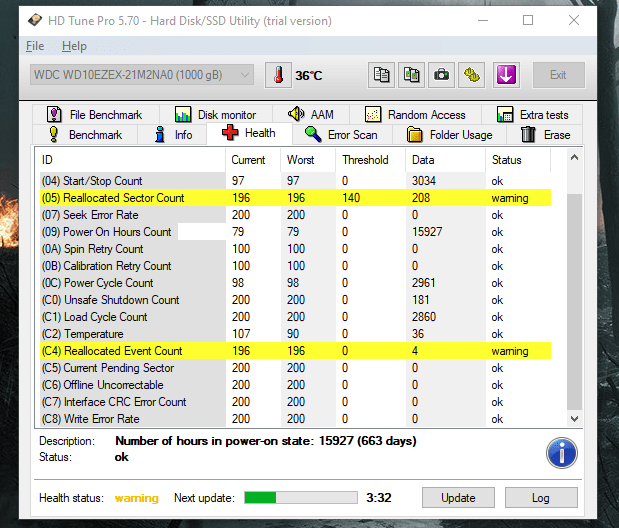Switch to the Error Scan tab
The image size is (619, 528).
pos(342,135)
